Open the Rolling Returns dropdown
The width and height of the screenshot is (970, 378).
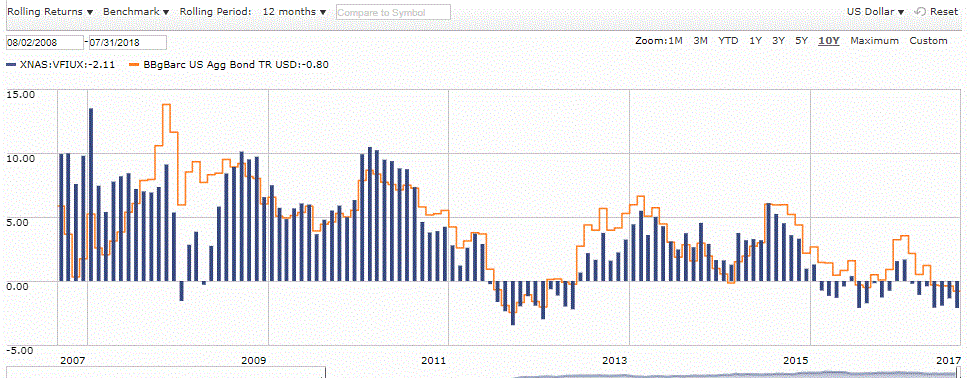pos(49,12)
